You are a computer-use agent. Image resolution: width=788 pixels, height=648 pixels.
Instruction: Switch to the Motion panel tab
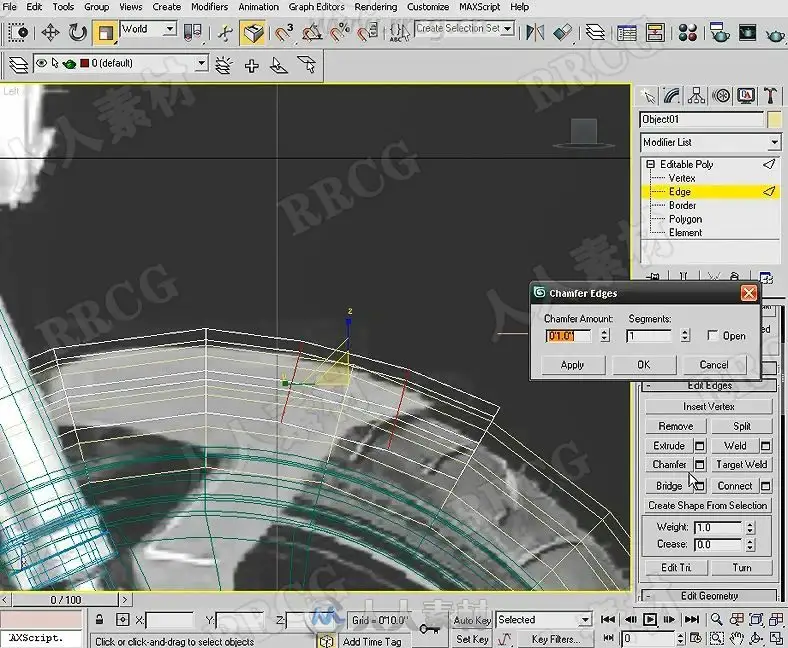(721, 96)
